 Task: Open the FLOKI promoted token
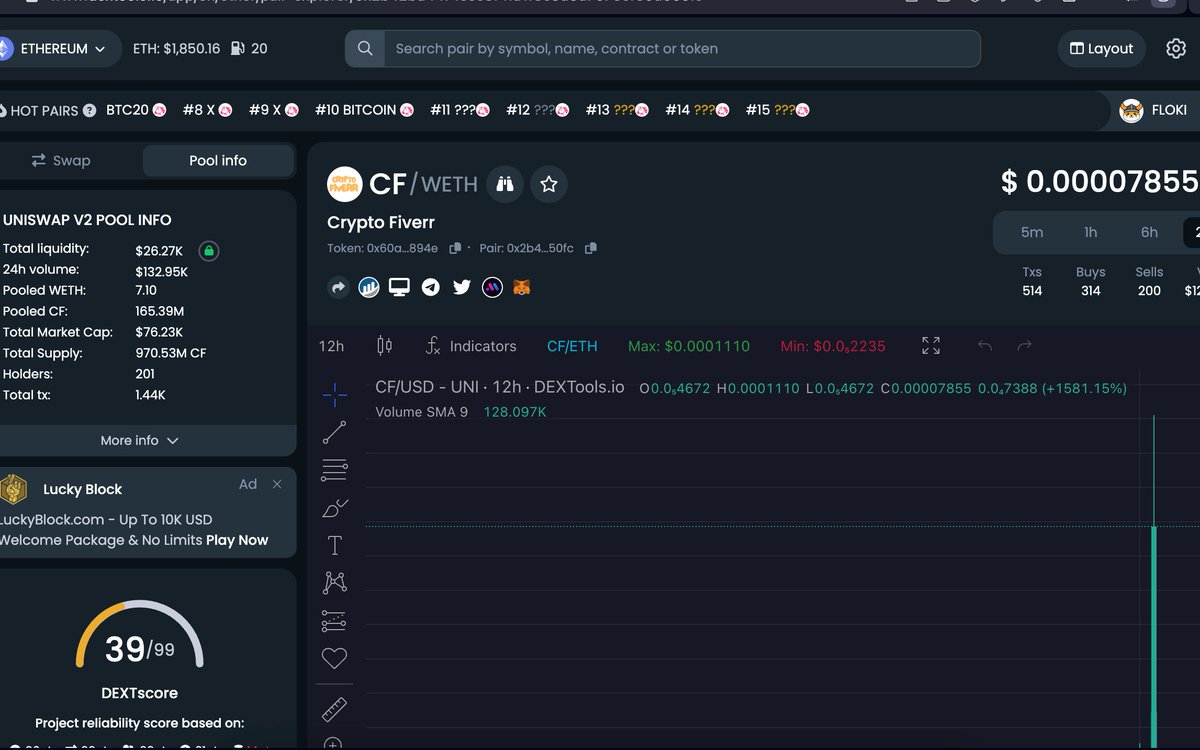[1154, 110]
